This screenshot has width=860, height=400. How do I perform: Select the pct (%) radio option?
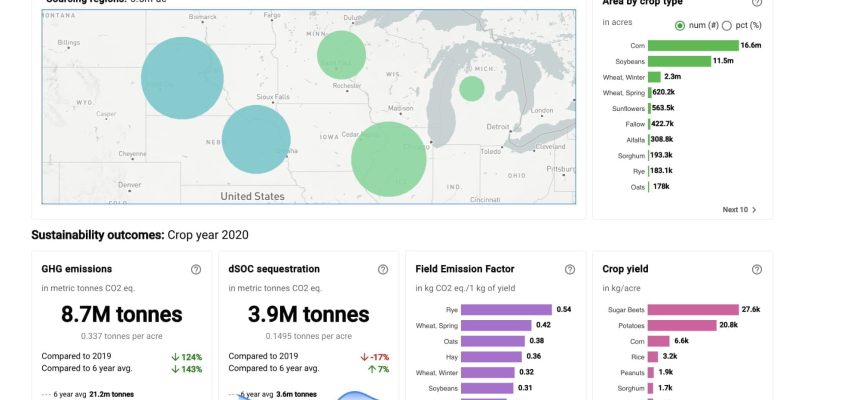click(727, 26)
